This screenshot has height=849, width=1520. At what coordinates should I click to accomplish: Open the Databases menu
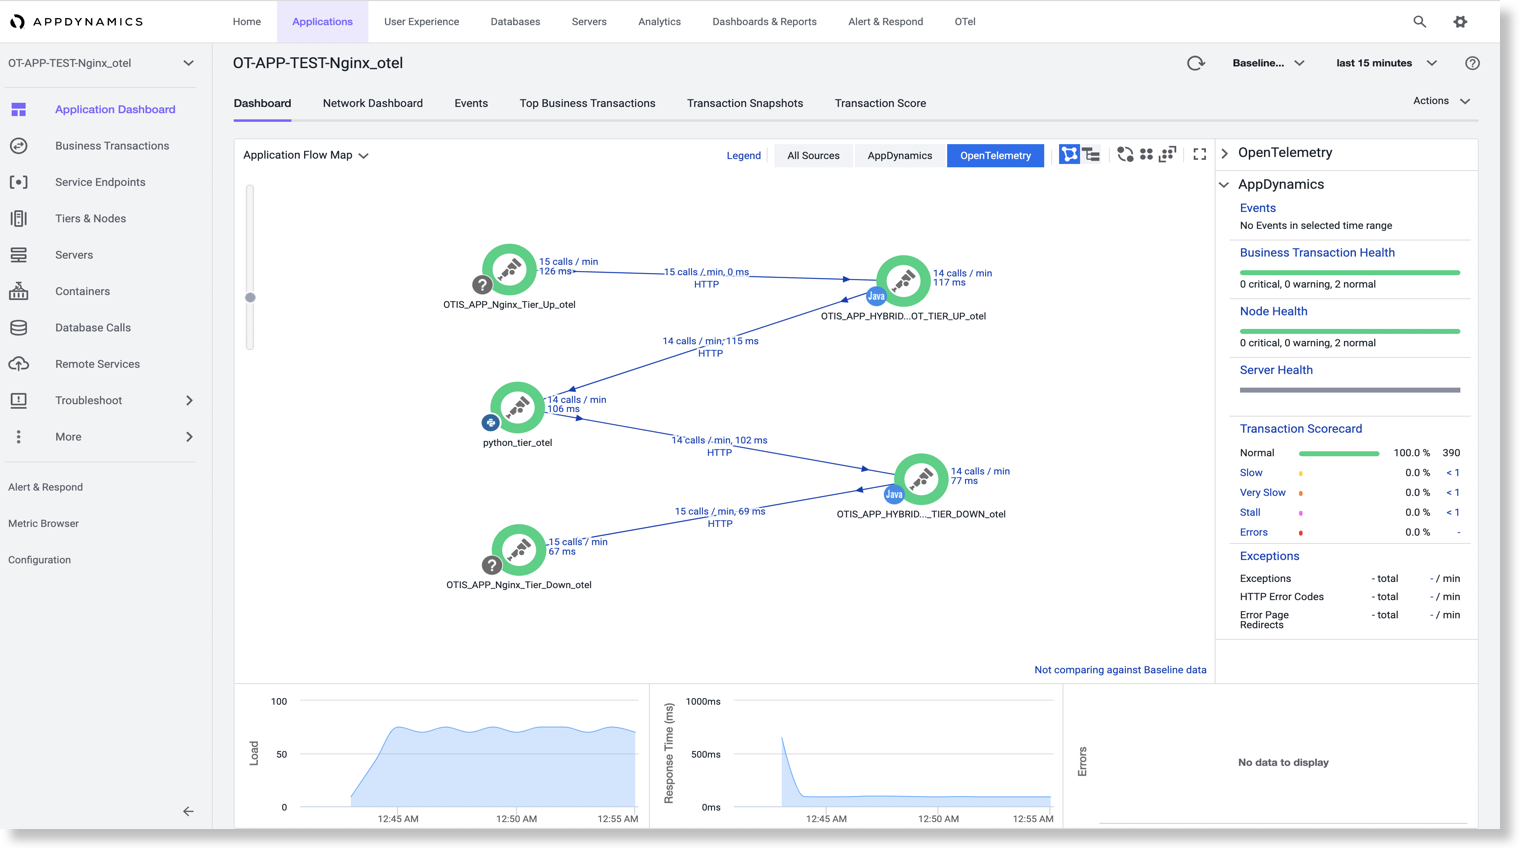pos(515,21)
